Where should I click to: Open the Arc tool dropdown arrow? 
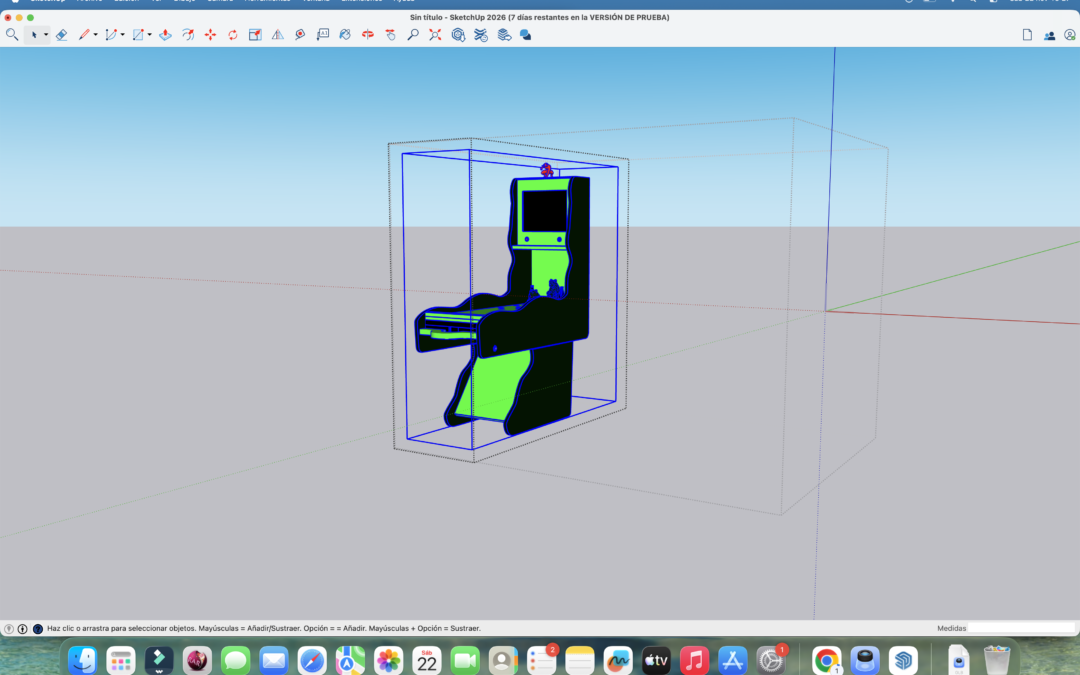coord(123,35)
